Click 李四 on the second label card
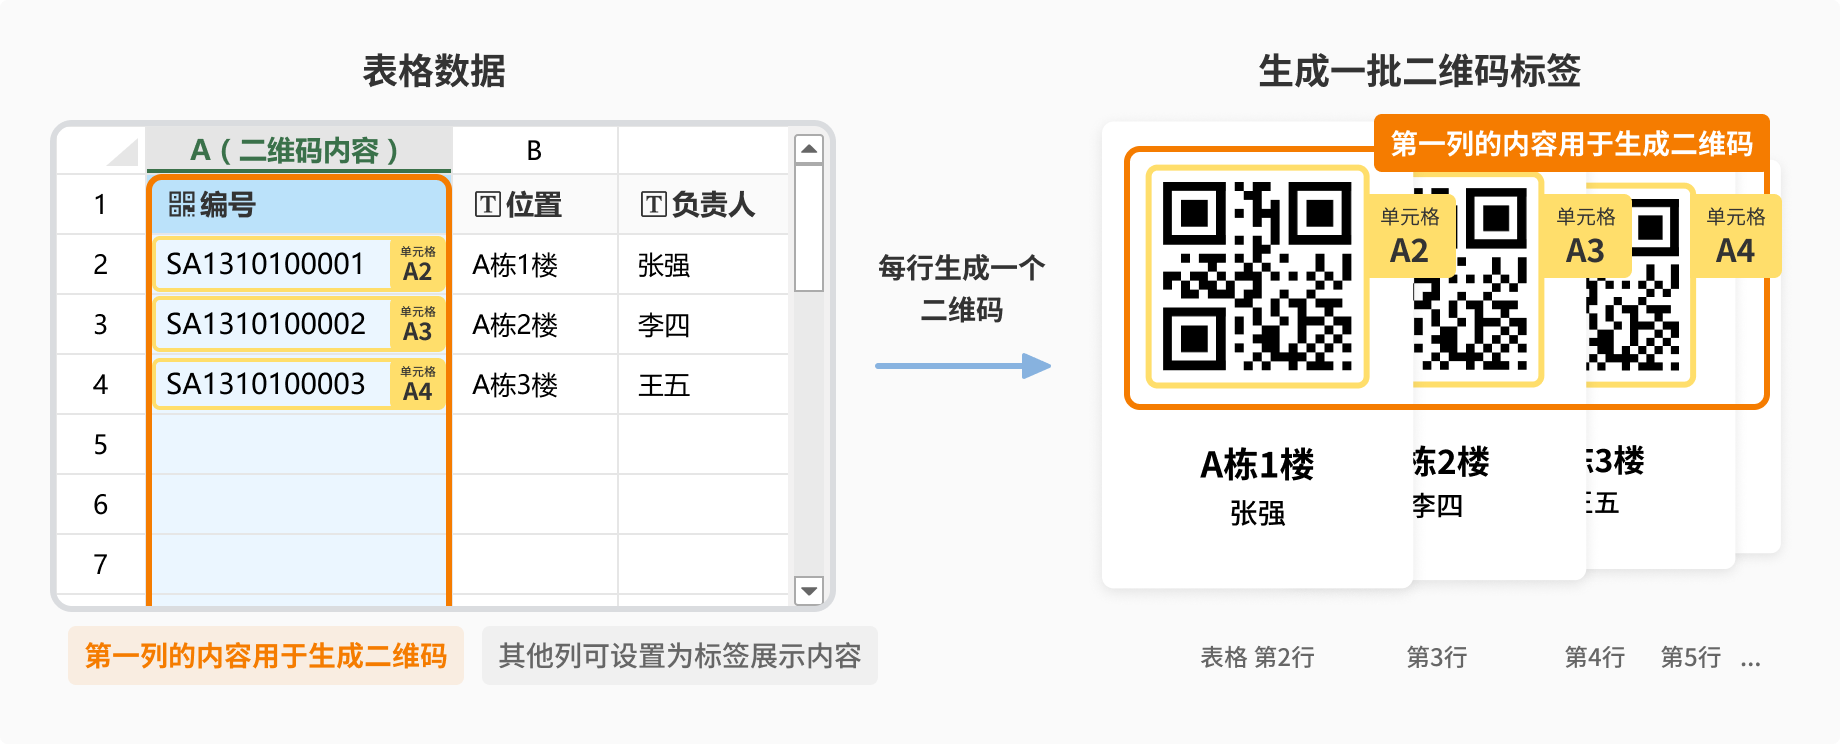The image size is (1840, 744). 1438,506
